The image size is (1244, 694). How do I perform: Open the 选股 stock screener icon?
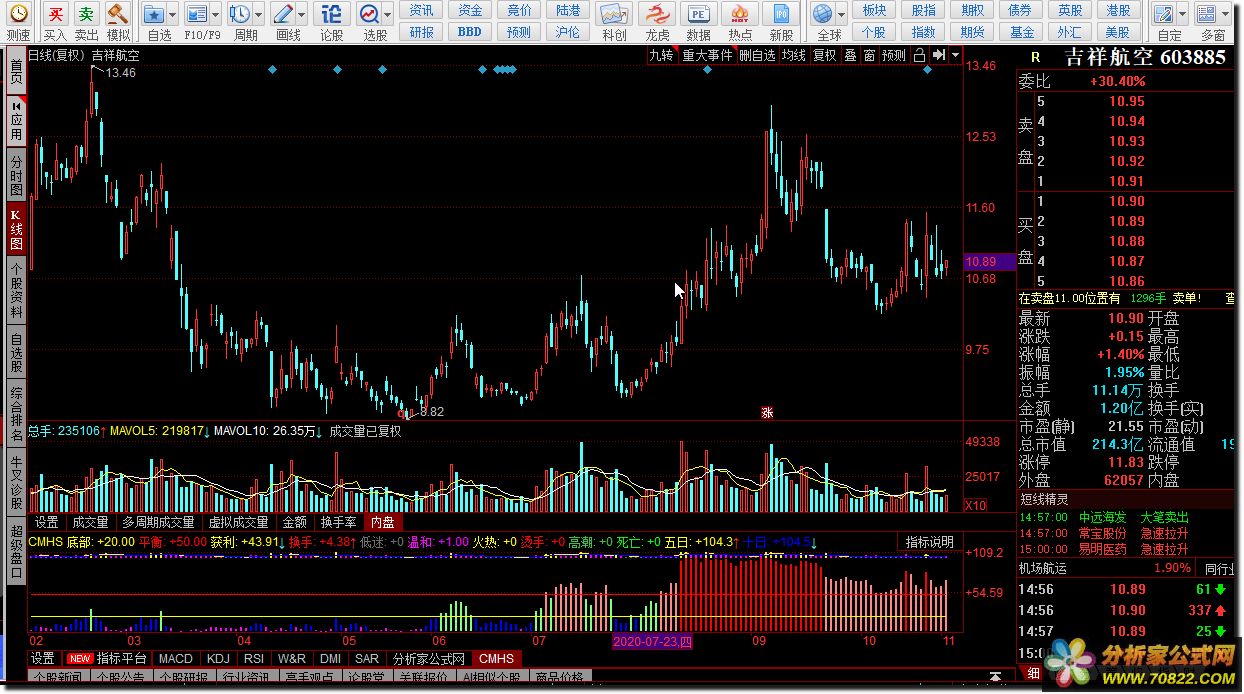point(369,14)
